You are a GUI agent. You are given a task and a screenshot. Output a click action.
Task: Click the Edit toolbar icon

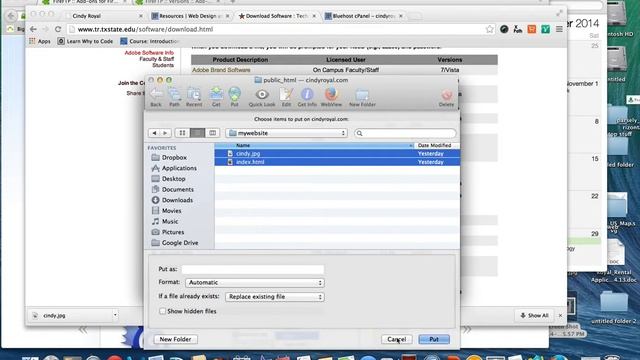pyautogui.click(x=286, y=97)
